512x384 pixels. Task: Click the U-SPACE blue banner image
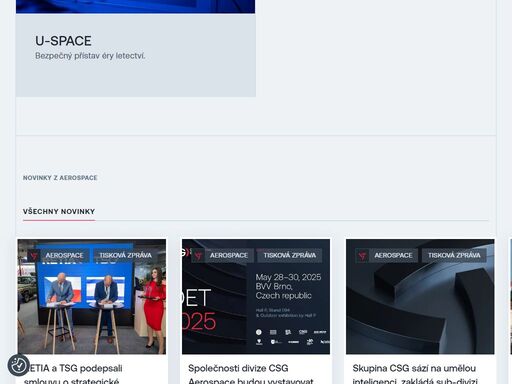click(x=135, y=7)
